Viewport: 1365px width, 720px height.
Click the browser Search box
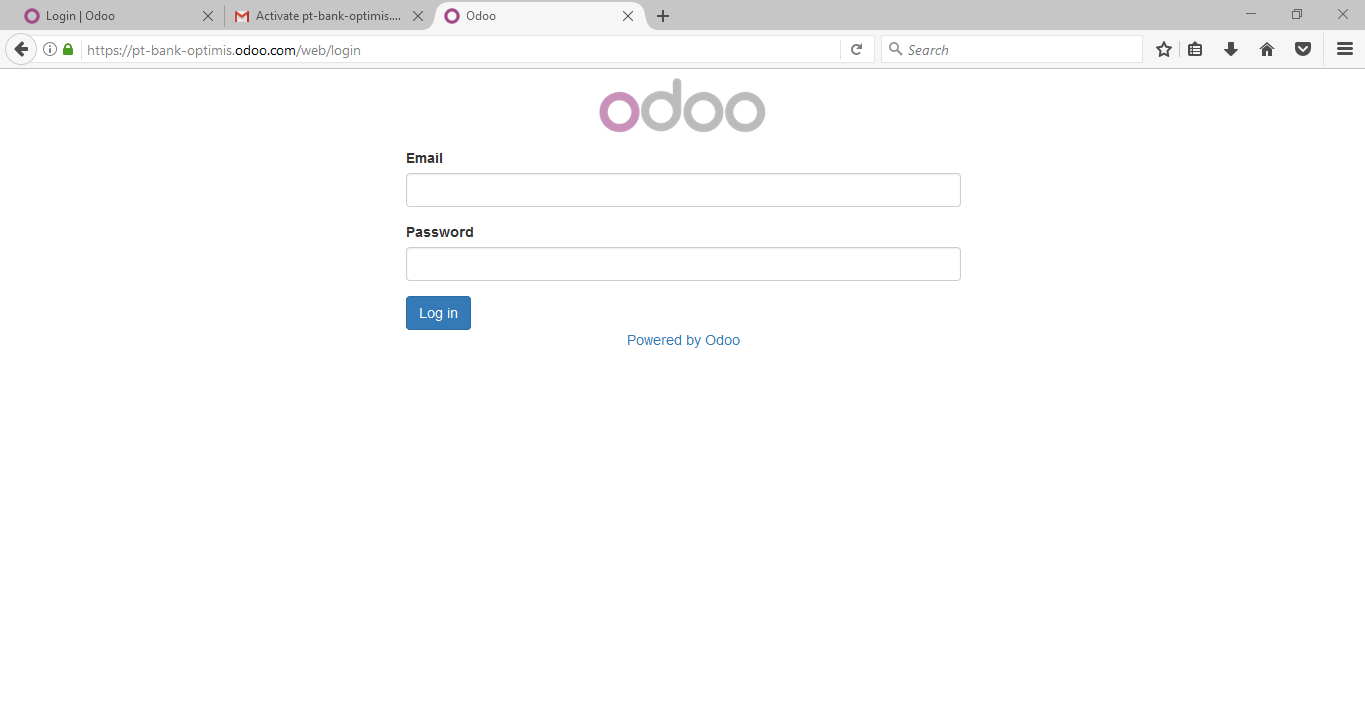click(1012, 49)
